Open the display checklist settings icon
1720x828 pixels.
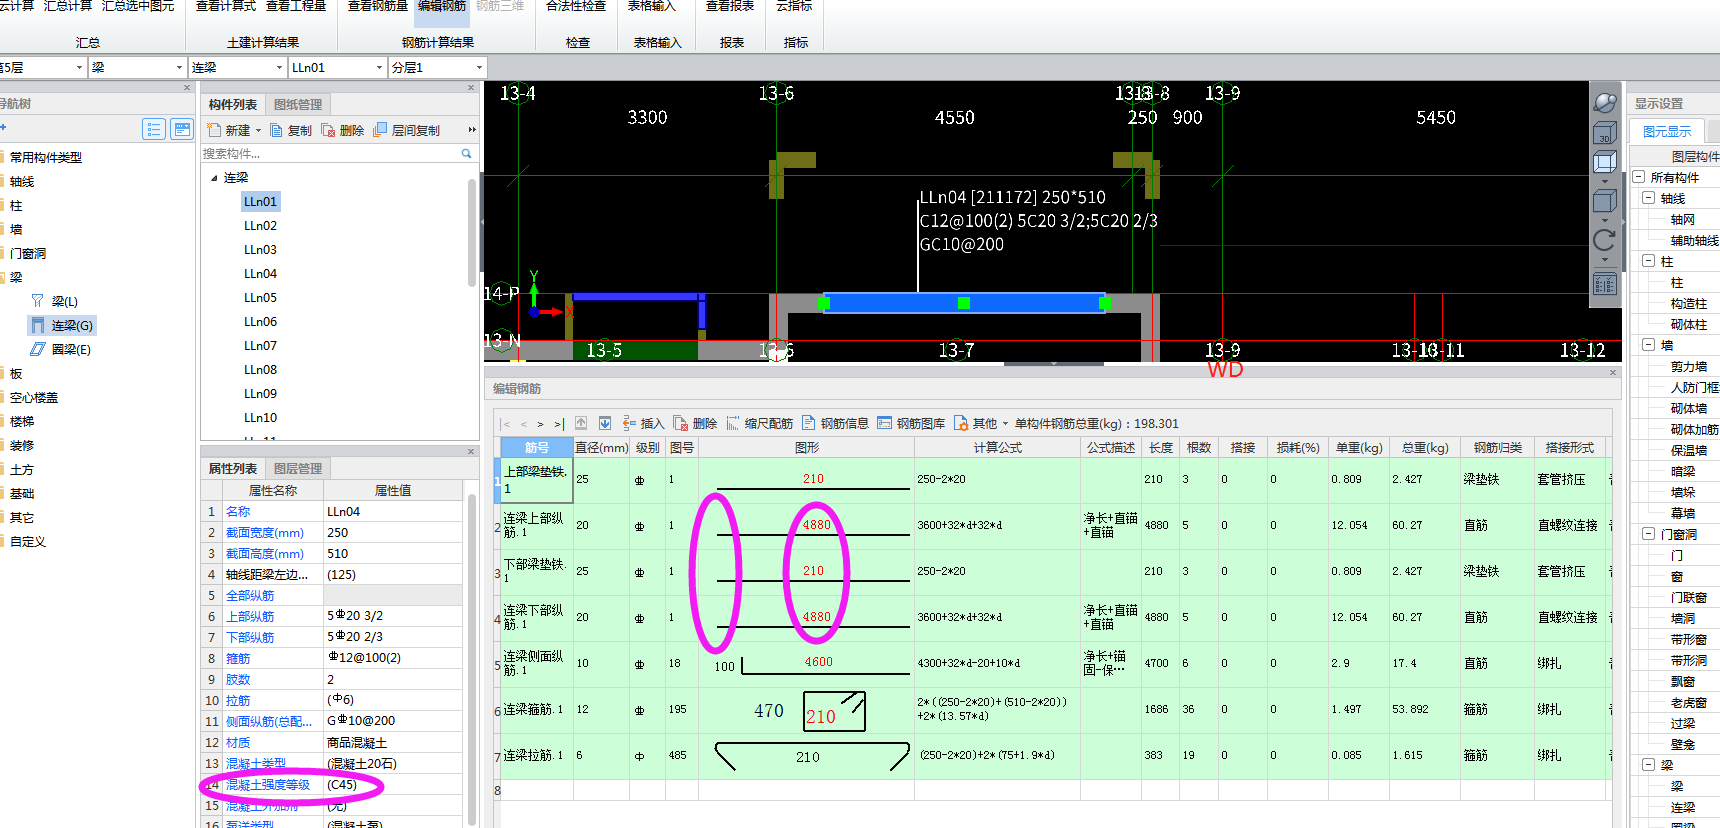pos(1604,285)
